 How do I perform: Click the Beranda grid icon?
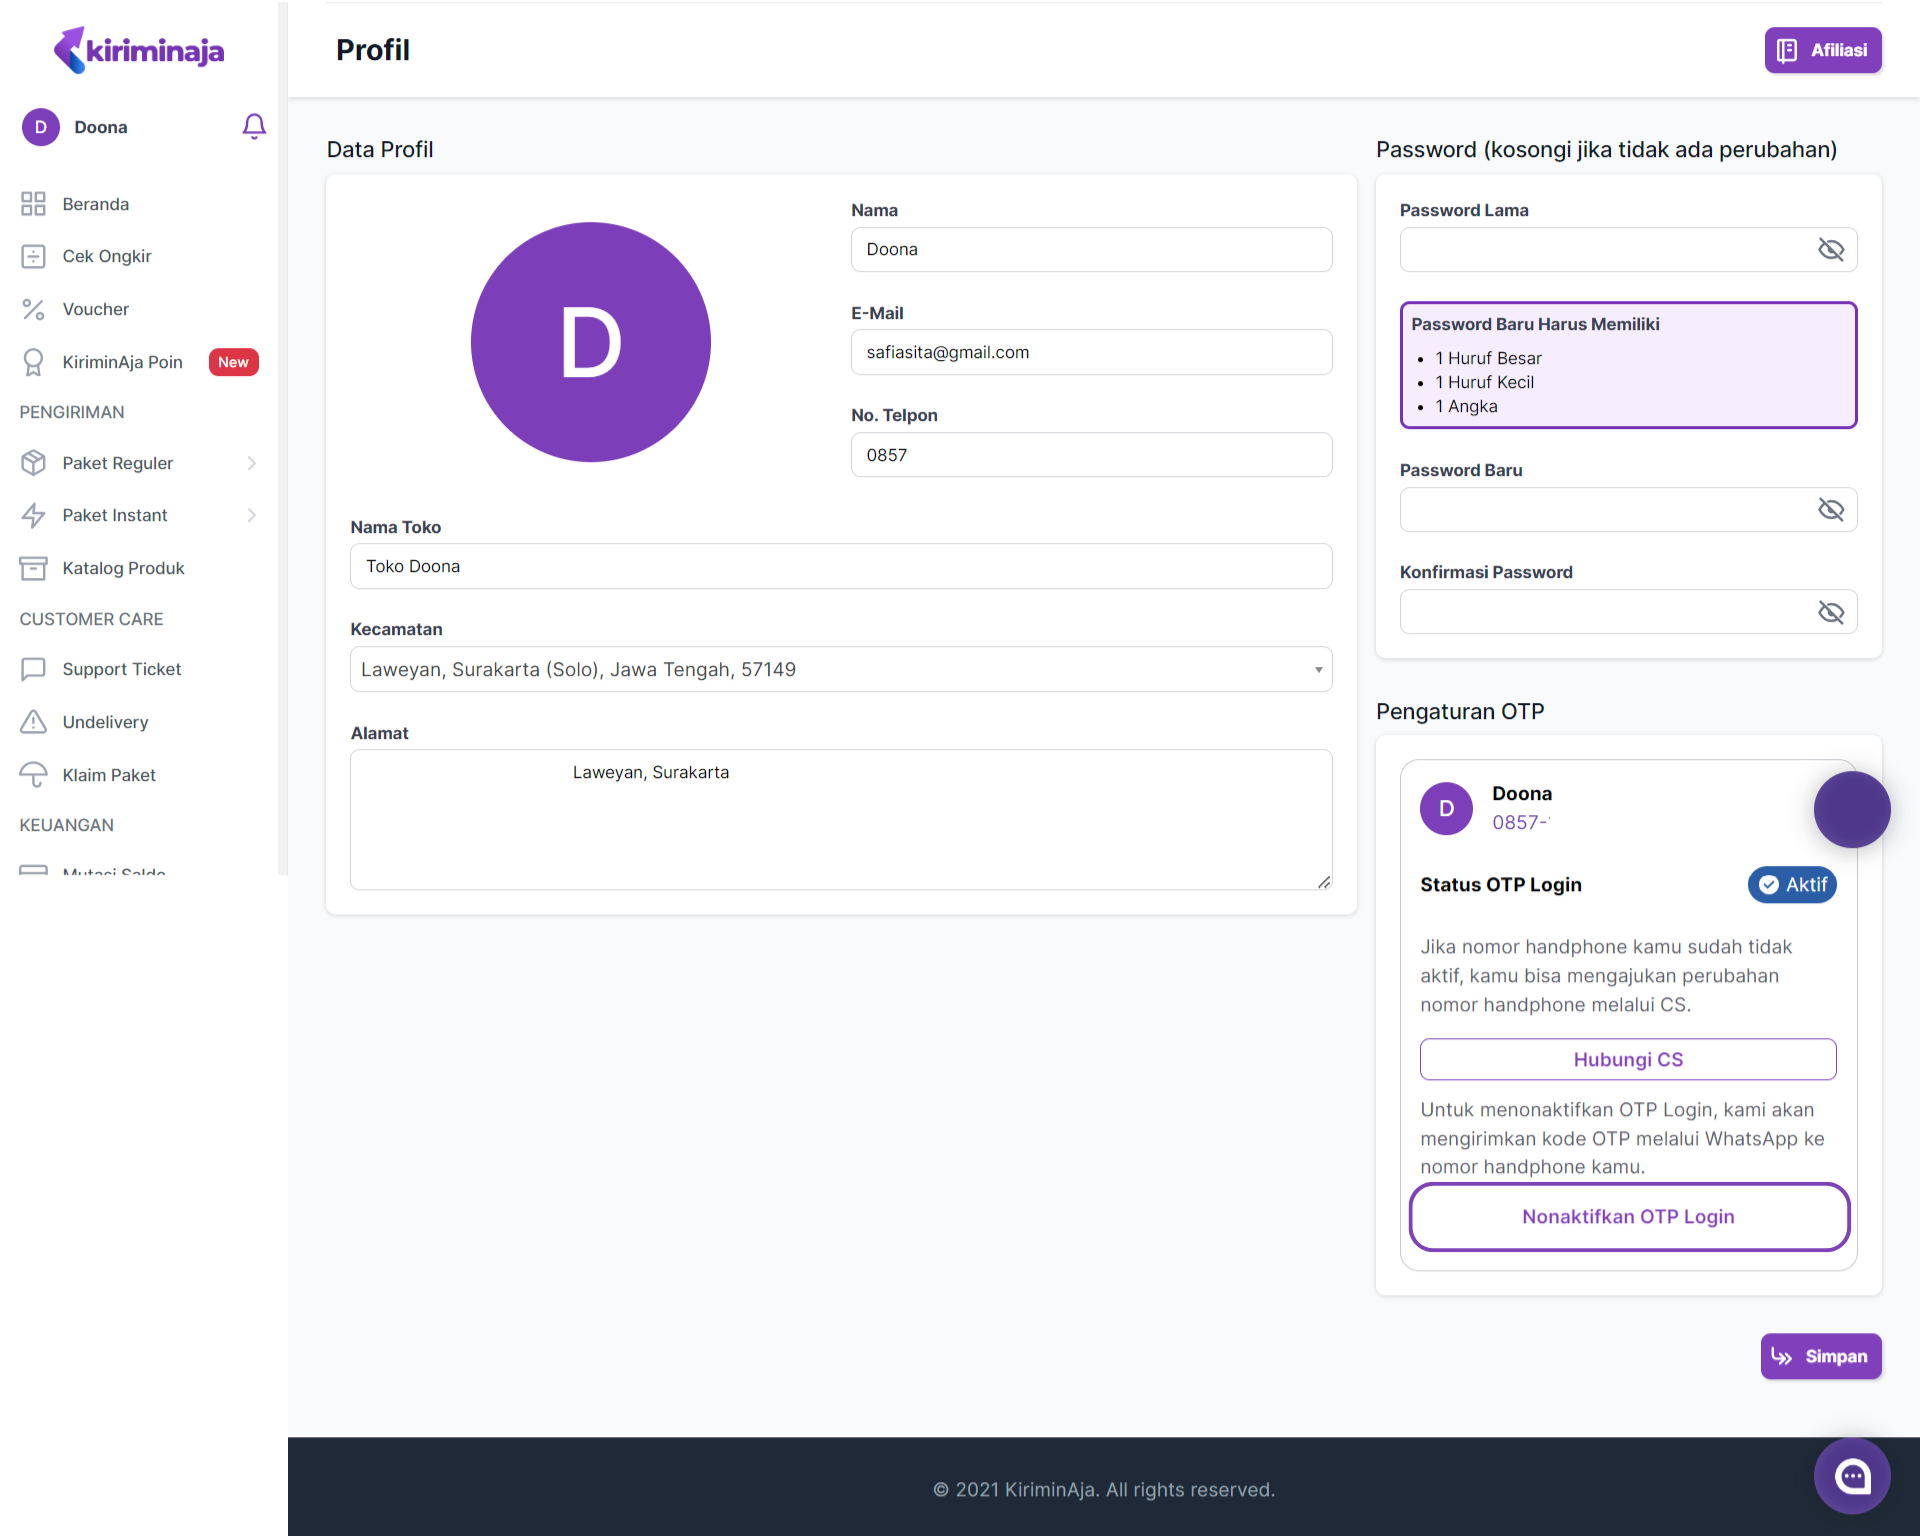[33, 204]
